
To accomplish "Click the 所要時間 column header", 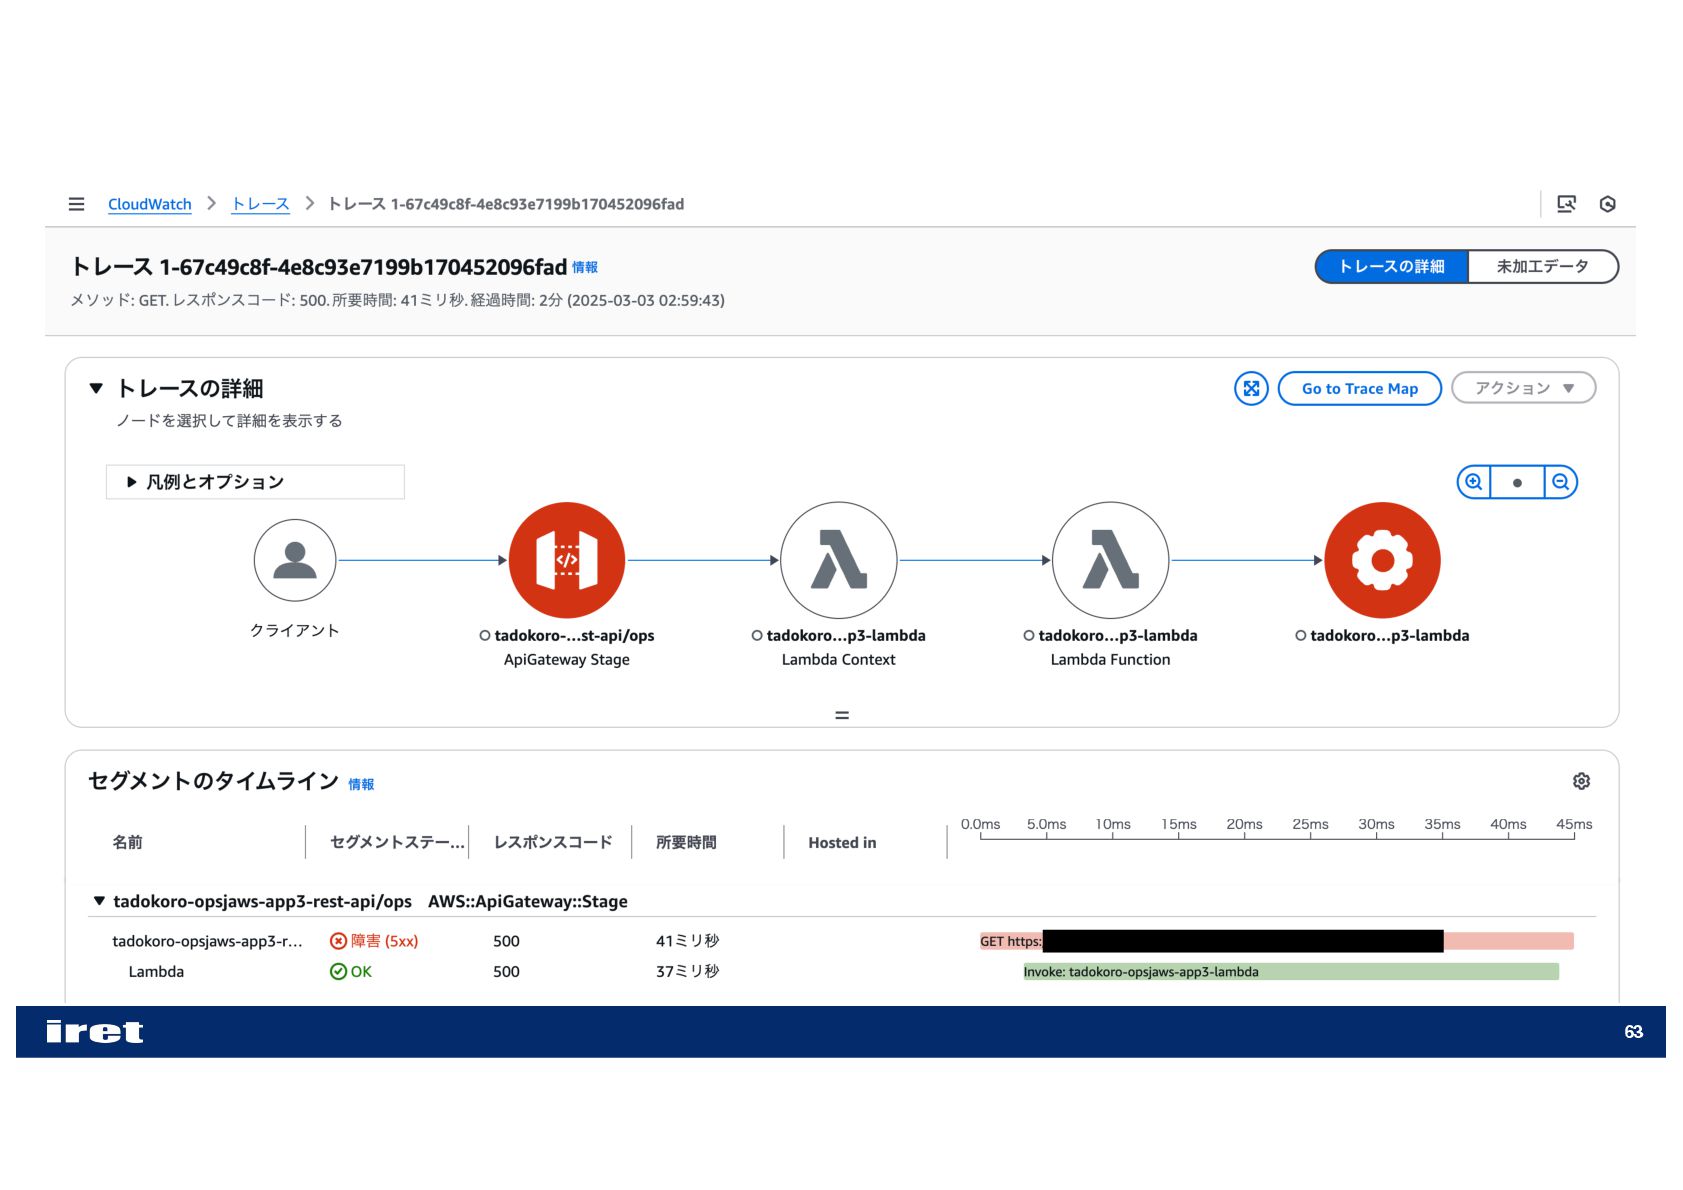I will 686,843.
